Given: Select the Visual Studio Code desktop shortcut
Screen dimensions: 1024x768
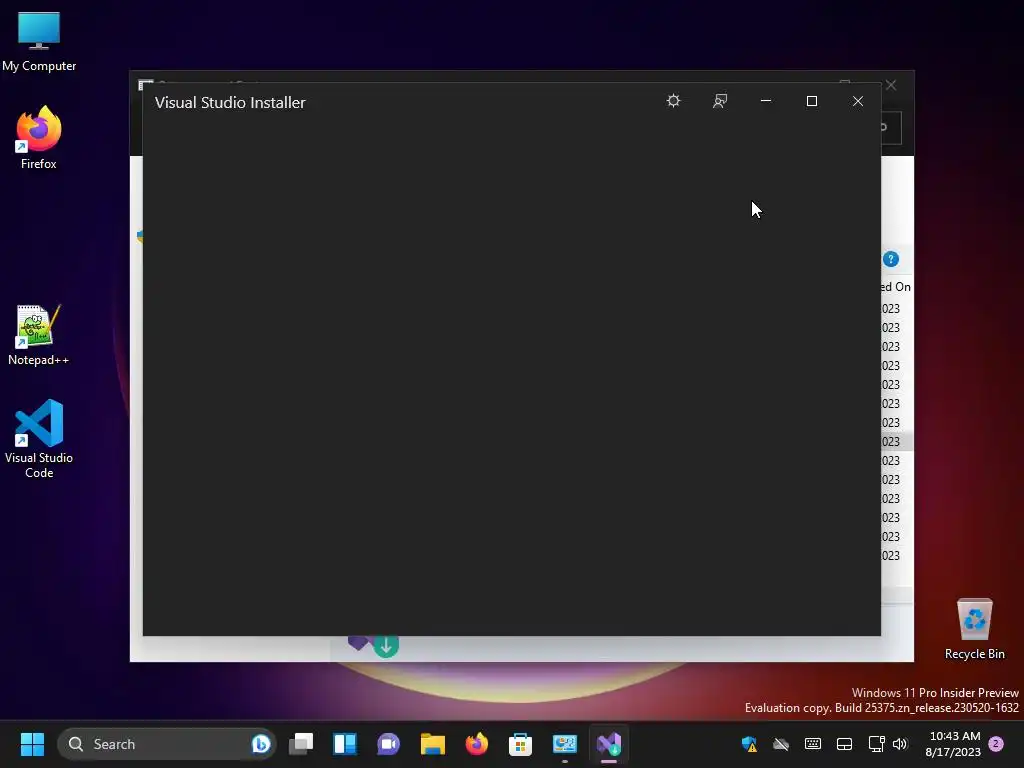Looking at the screenshot, I should coord(39,439).
